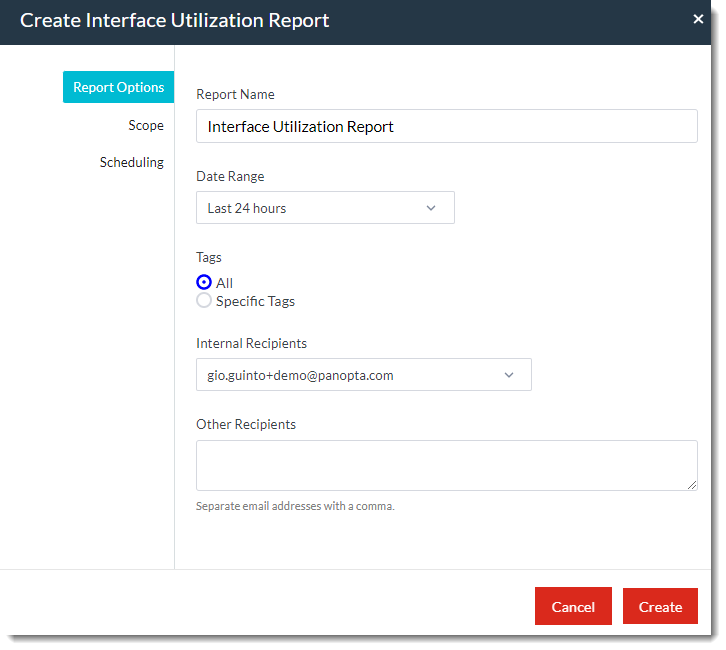Open the Scheduling tab

click(131, 162)
